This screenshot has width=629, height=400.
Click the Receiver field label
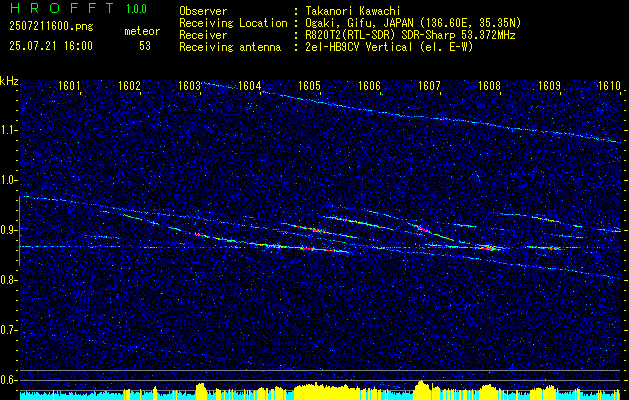[x=203, y=35]
